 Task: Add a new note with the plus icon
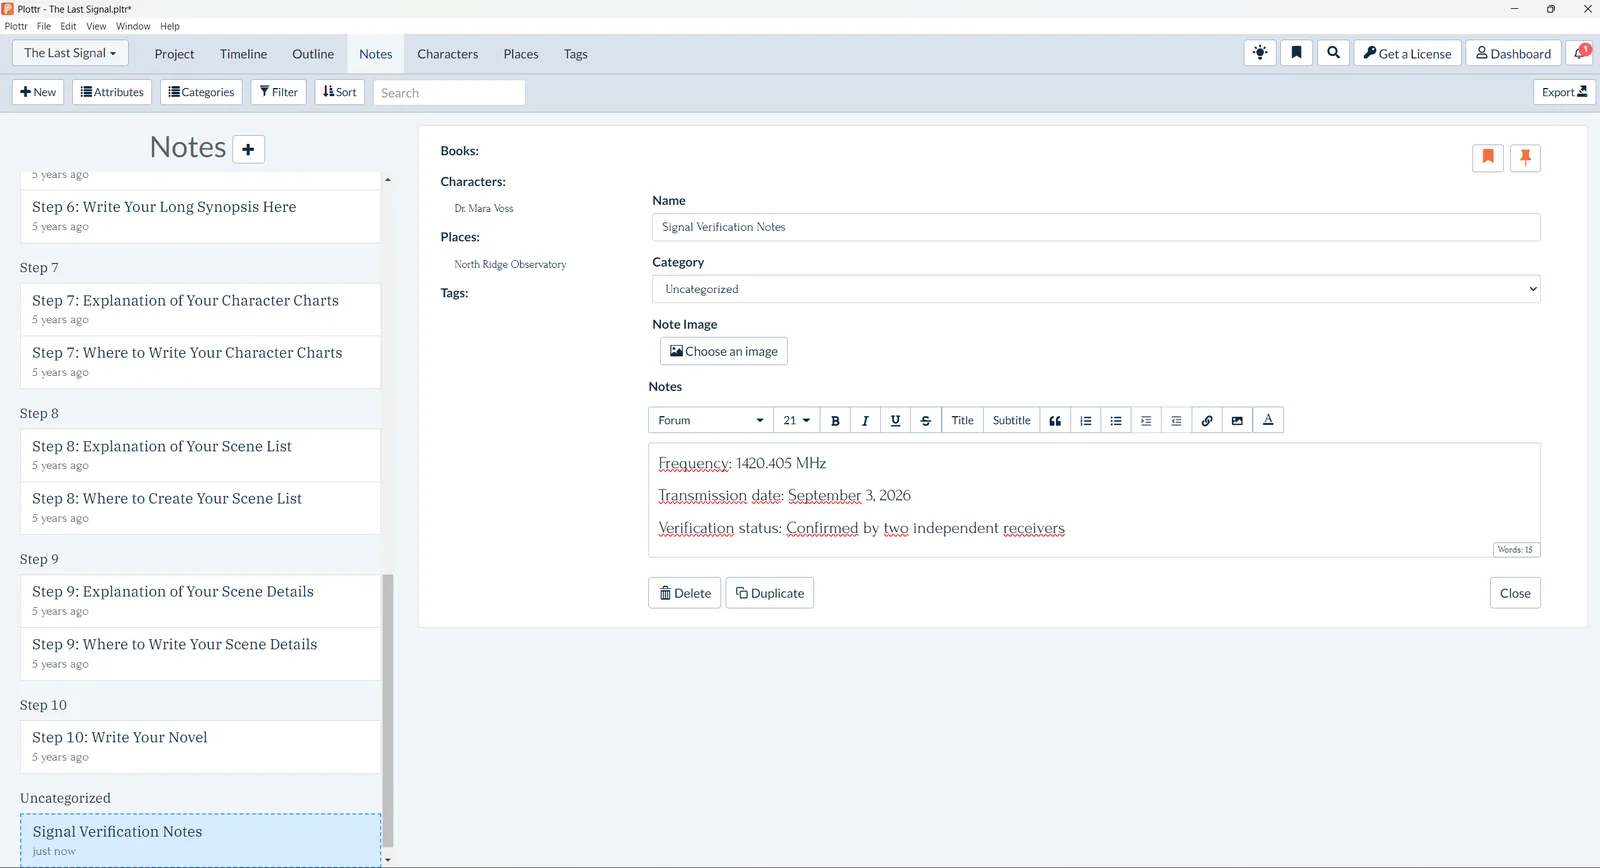(x=248, y=149)
